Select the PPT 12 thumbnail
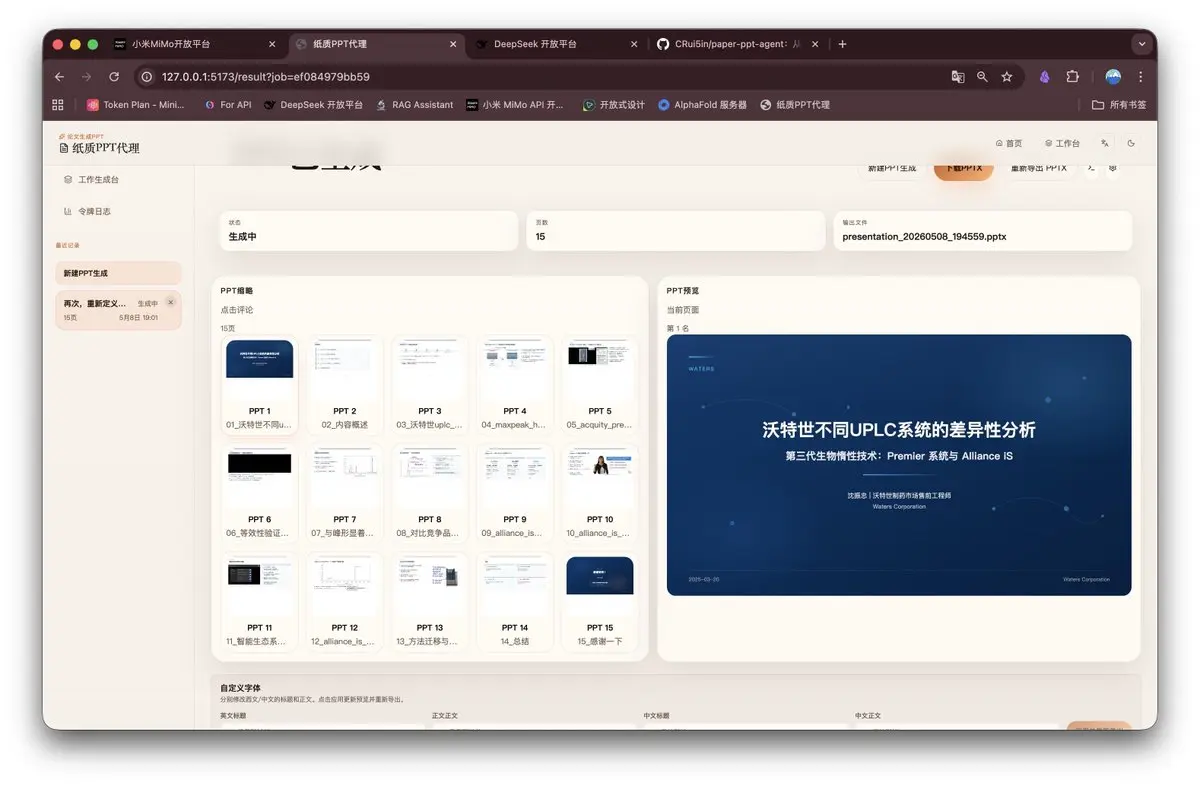Viewport: 1200px width, 786px height. click(x=345, y=604)
